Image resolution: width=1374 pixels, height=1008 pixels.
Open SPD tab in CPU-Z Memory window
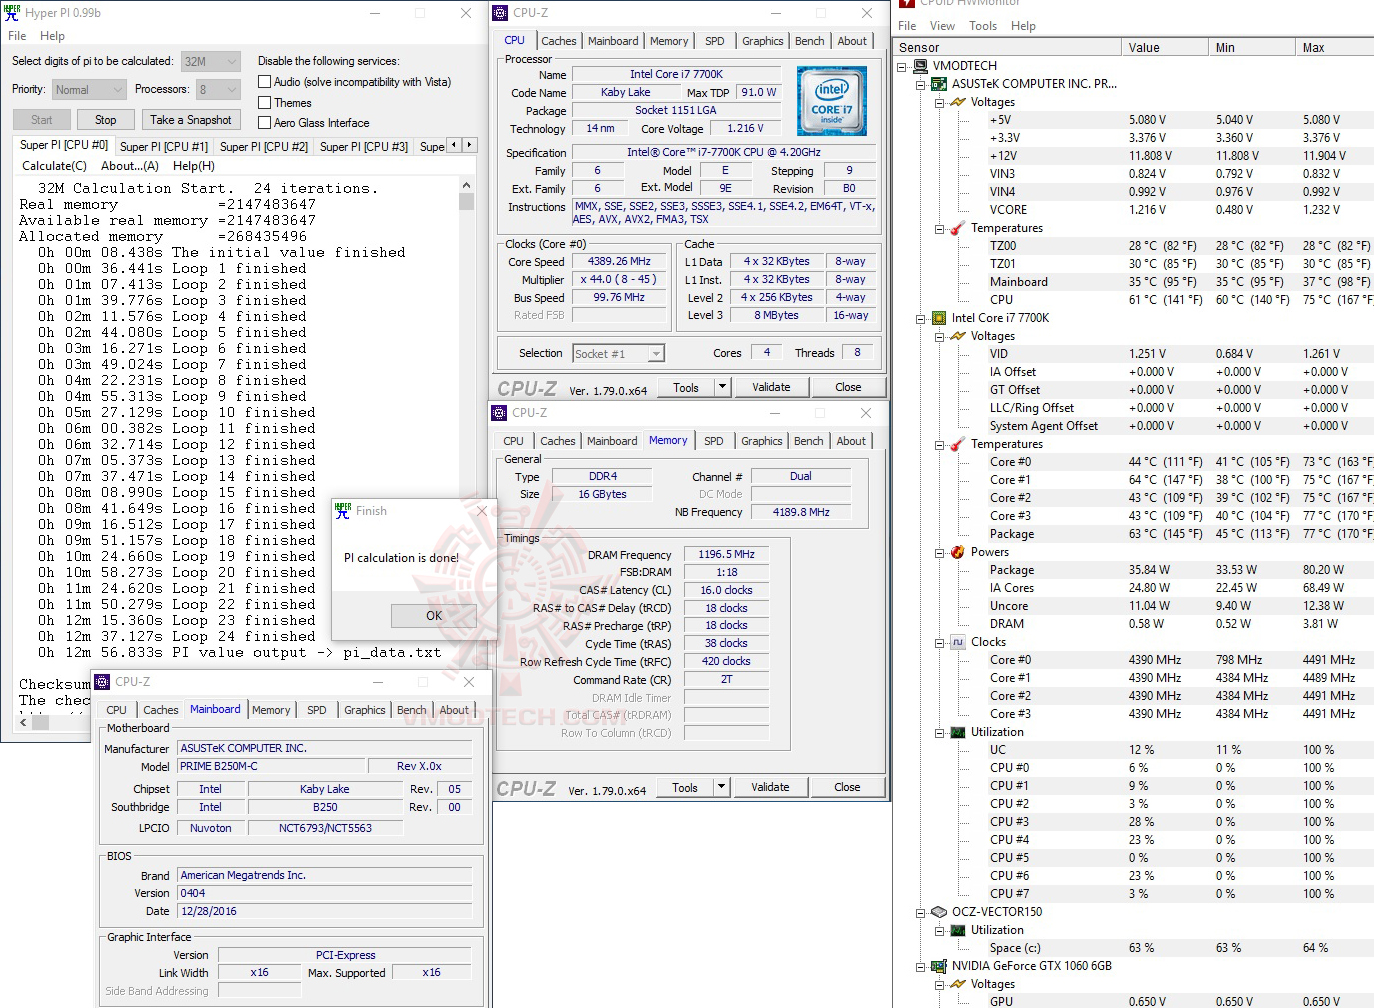713,441
